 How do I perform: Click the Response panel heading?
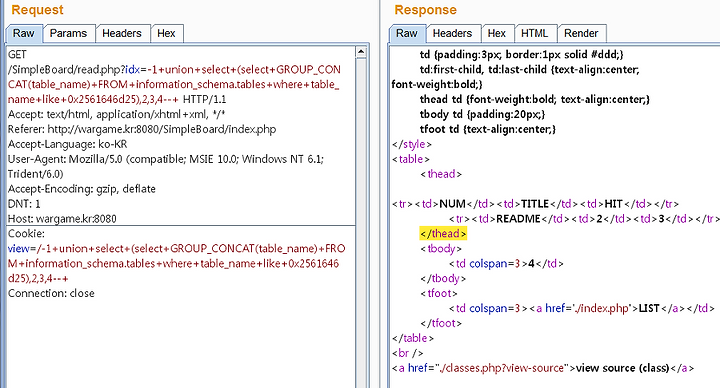click(x=426, y=10)
